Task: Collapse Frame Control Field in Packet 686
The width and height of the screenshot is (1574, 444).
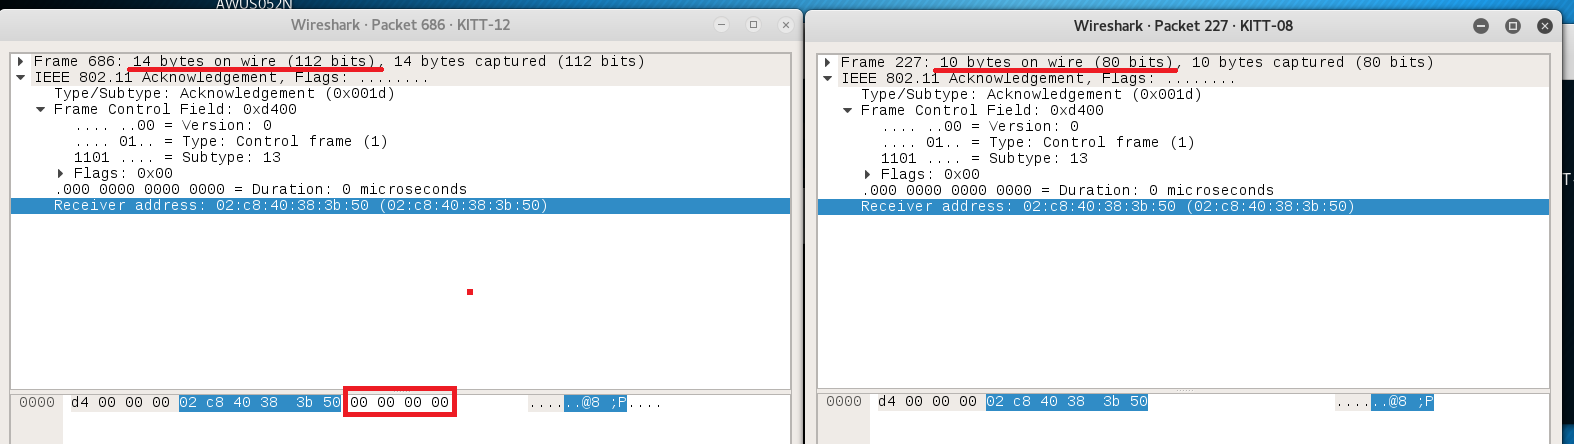Action: [x=41, y=110]
